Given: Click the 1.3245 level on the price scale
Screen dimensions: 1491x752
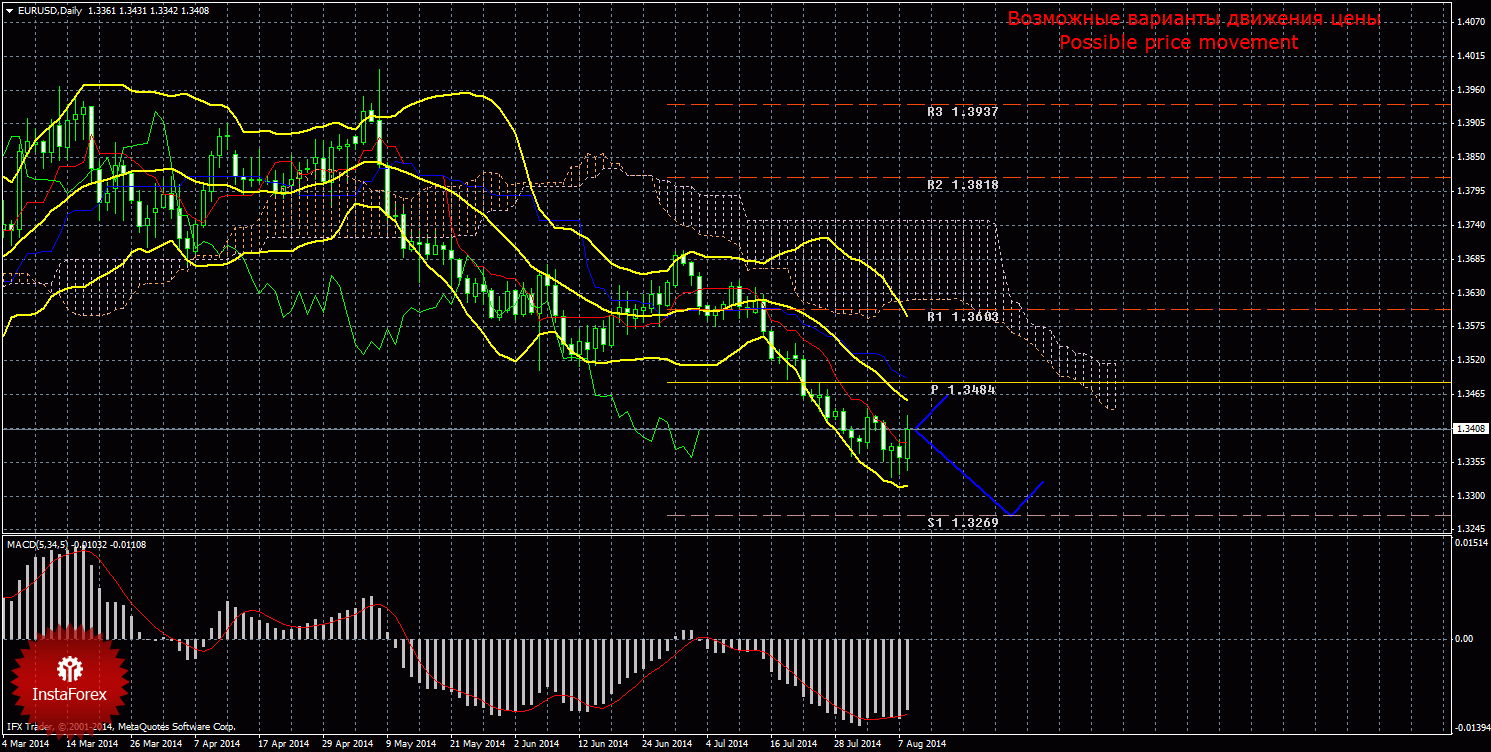Looking at the screenshot, I should pos(1472,529).
